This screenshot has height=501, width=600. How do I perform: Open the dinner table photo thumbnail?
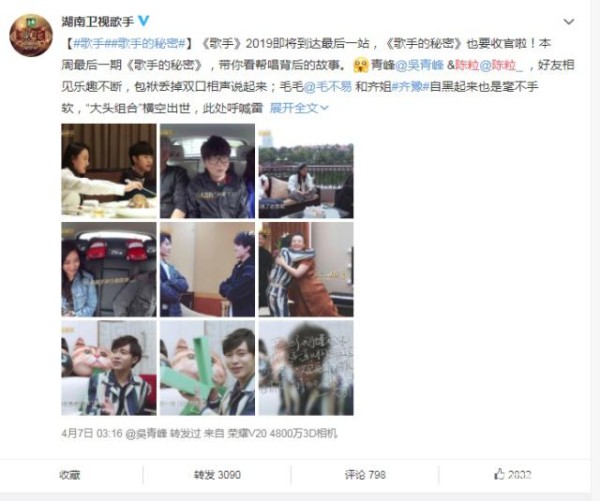(109, 171)
